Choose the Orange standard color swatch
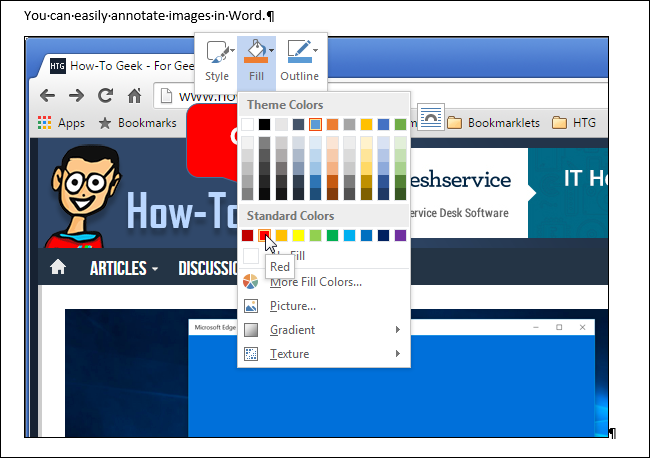650x458 pixels. pos(281,236)
